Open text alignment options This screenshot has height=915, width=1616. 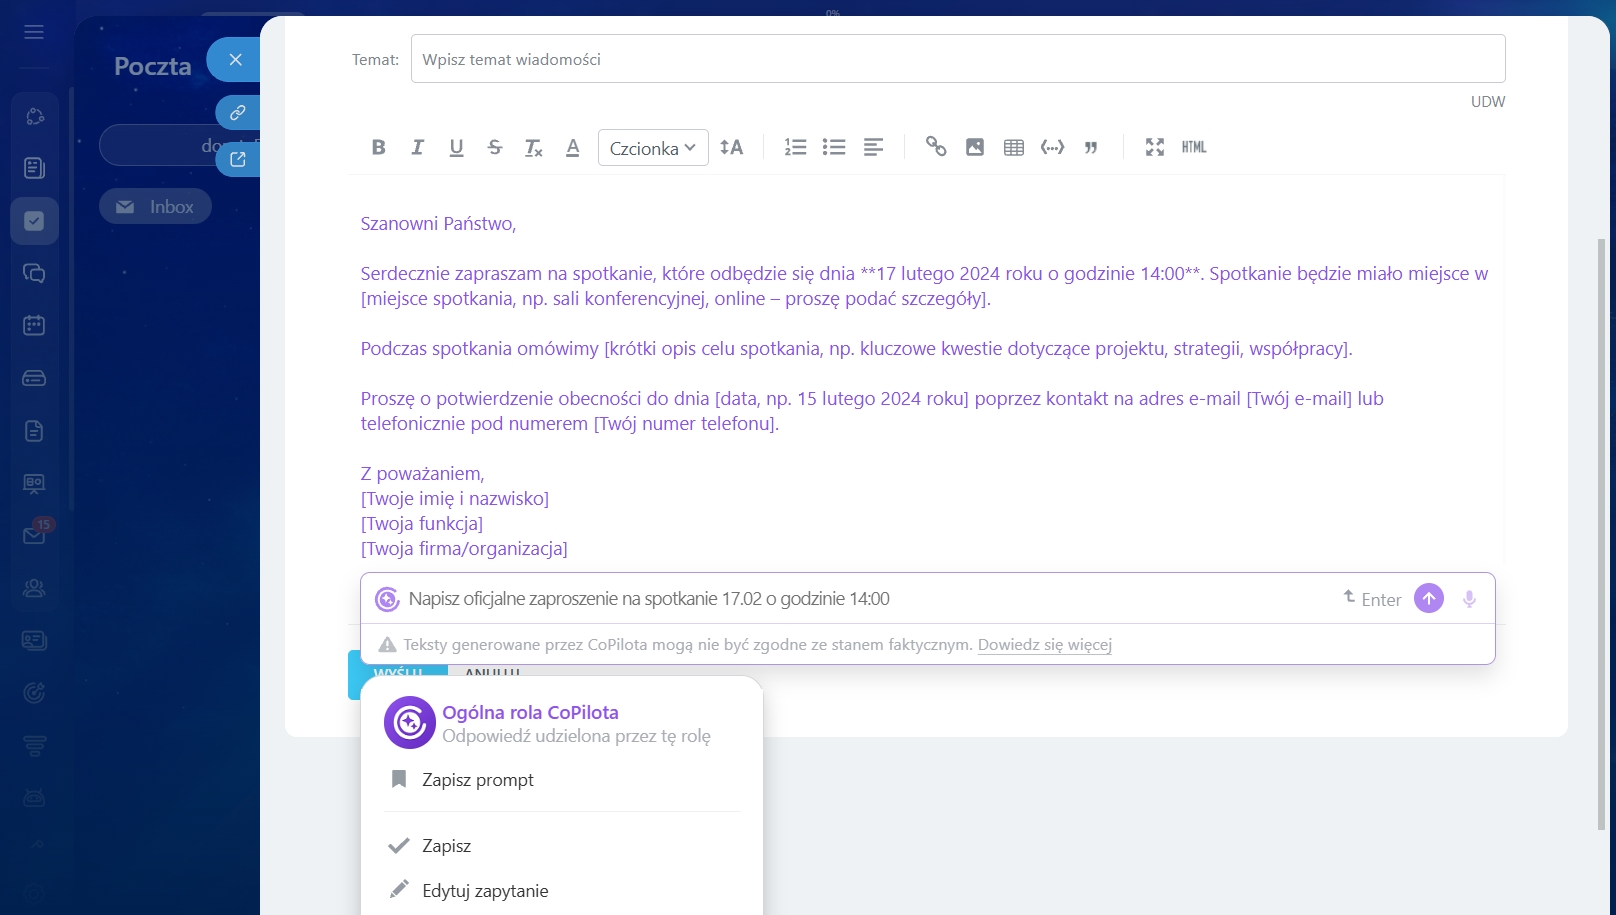point(873,148)
